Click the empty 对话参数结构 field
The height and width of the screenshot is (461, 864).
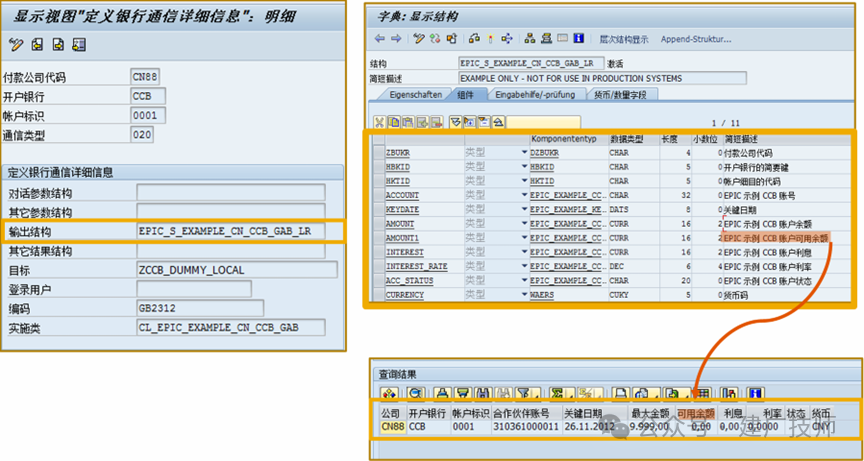(x=230, y=193)
